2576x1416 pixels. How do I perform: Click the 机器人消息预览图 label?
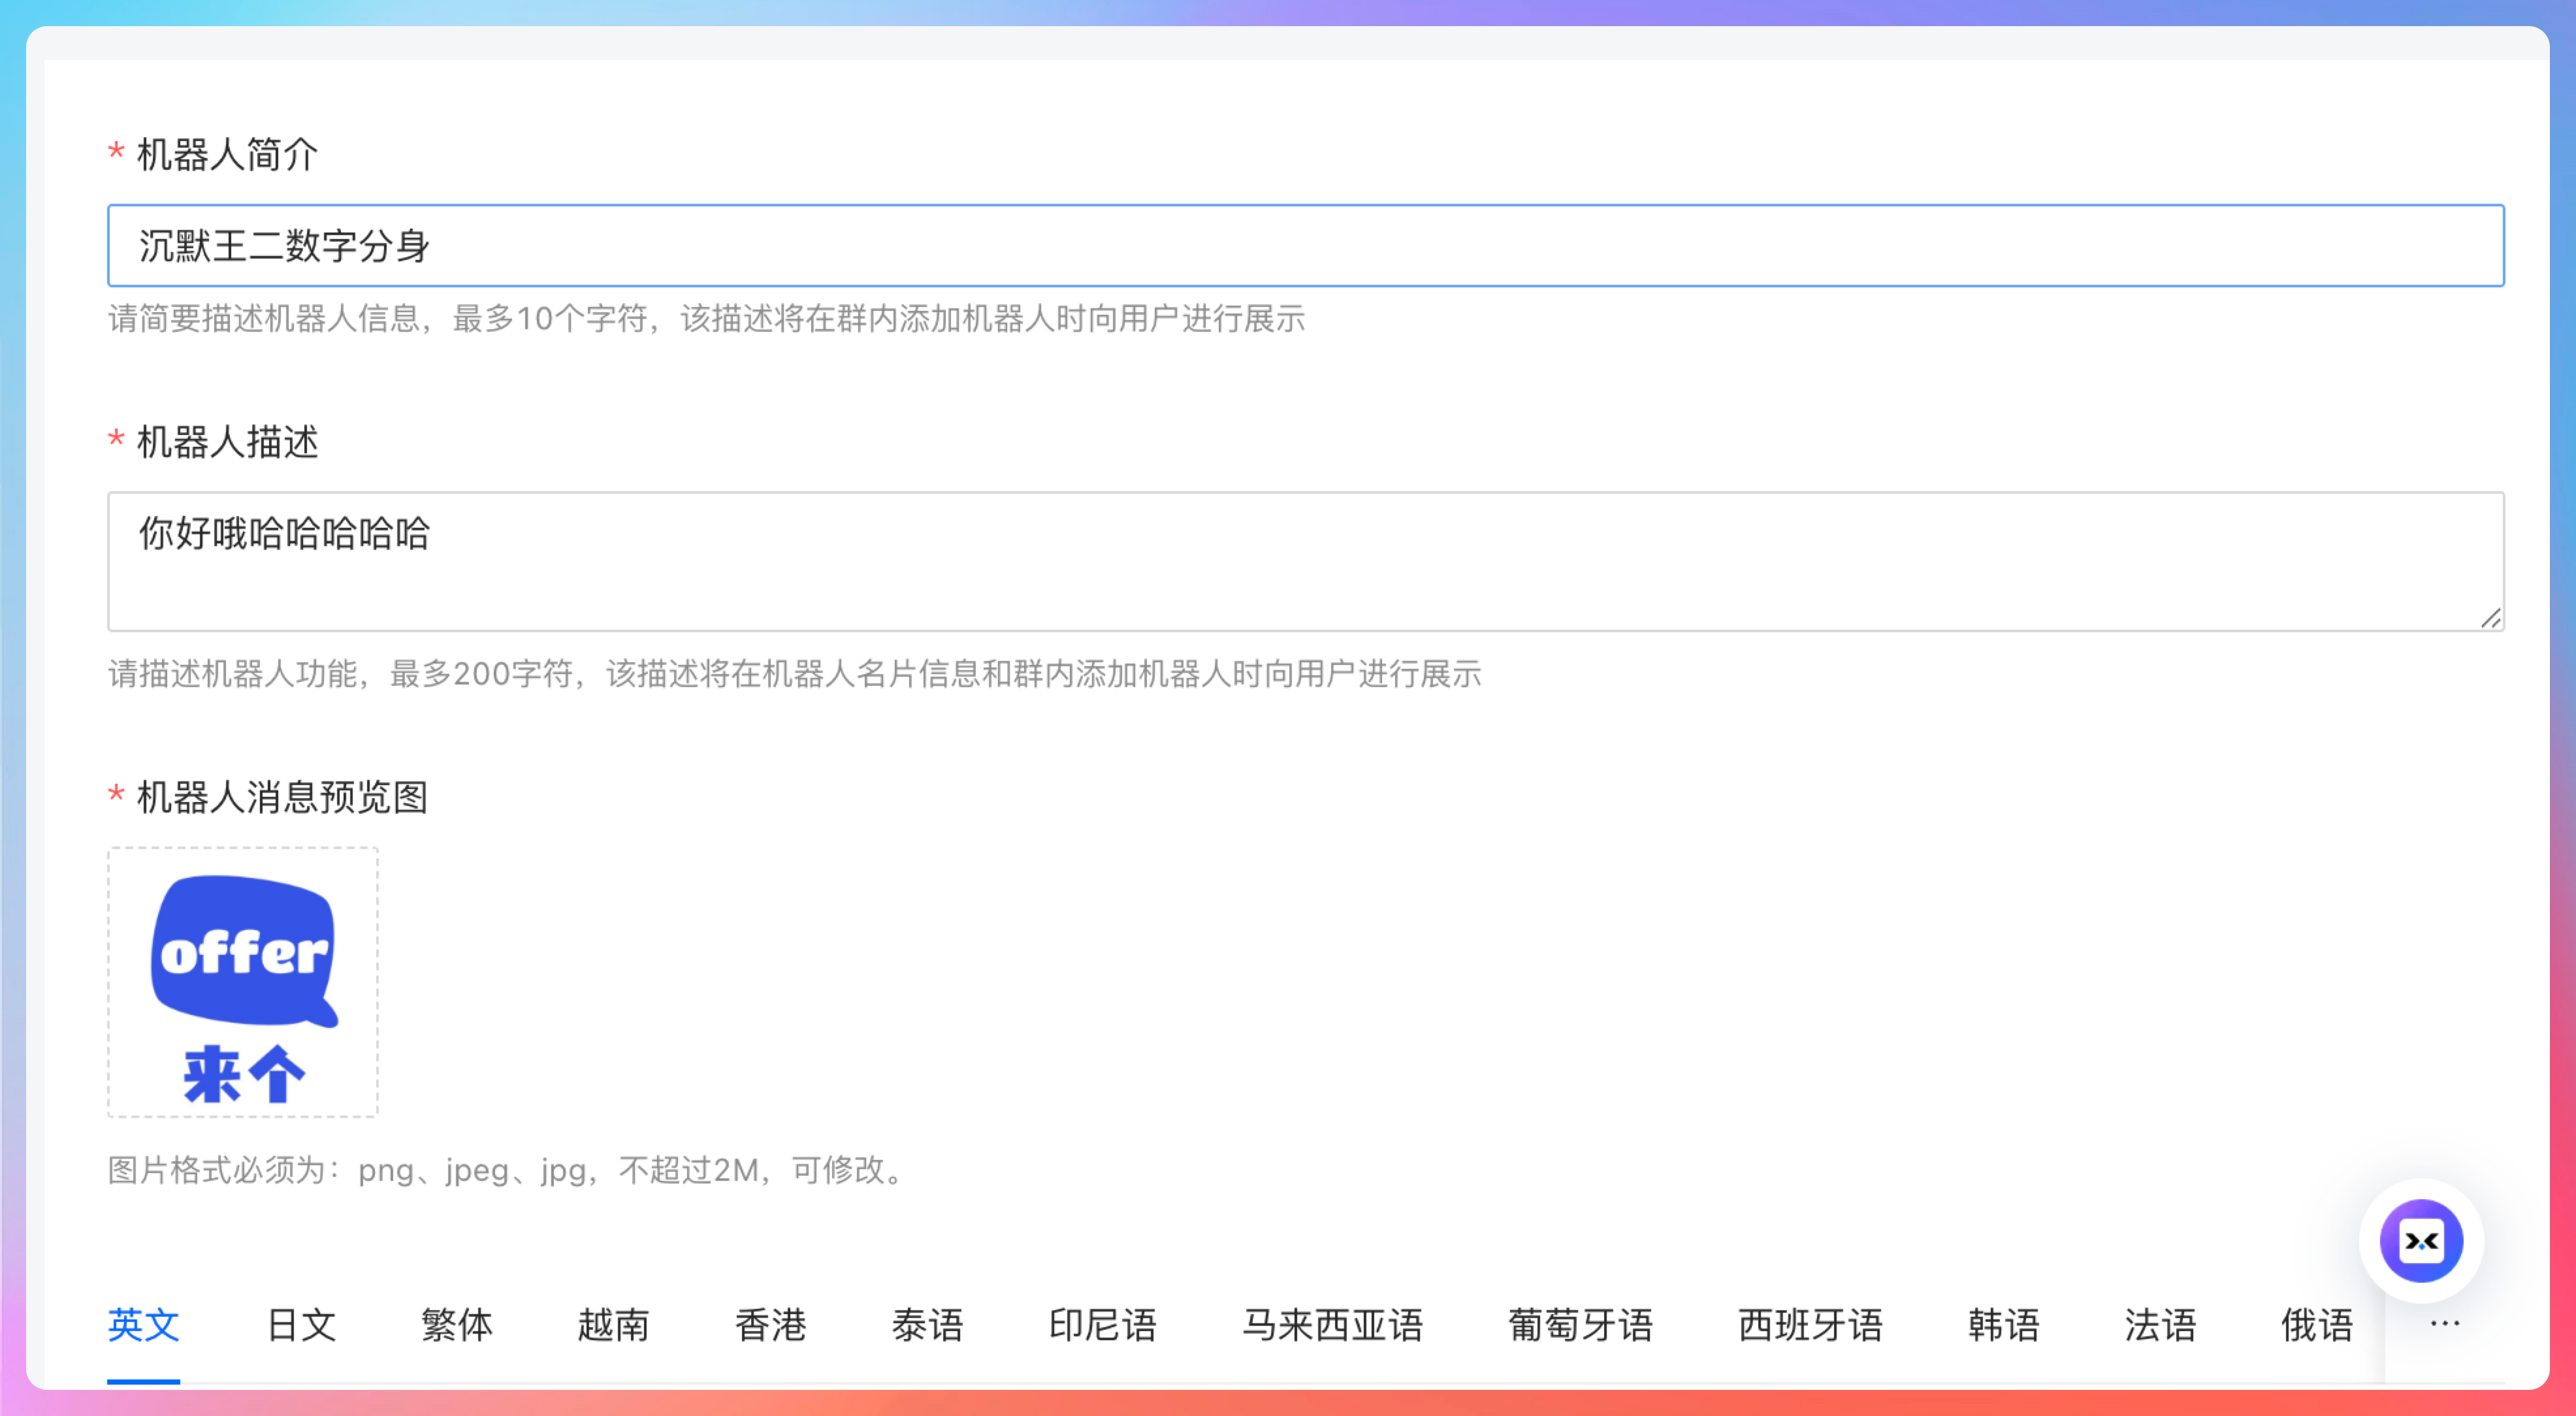282,797
